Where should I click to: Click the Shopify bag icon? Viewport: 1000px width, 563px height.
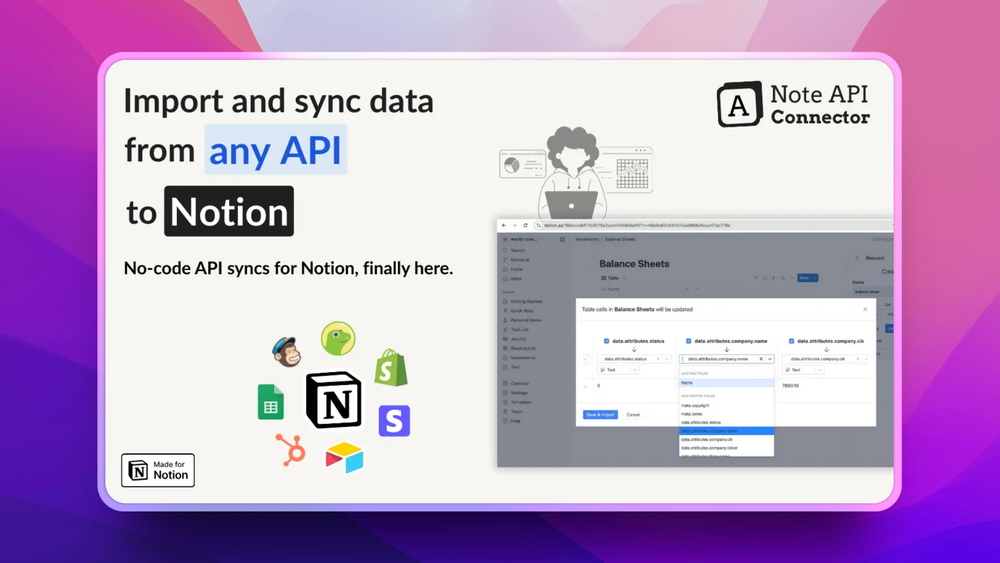(x=391, y=368)
